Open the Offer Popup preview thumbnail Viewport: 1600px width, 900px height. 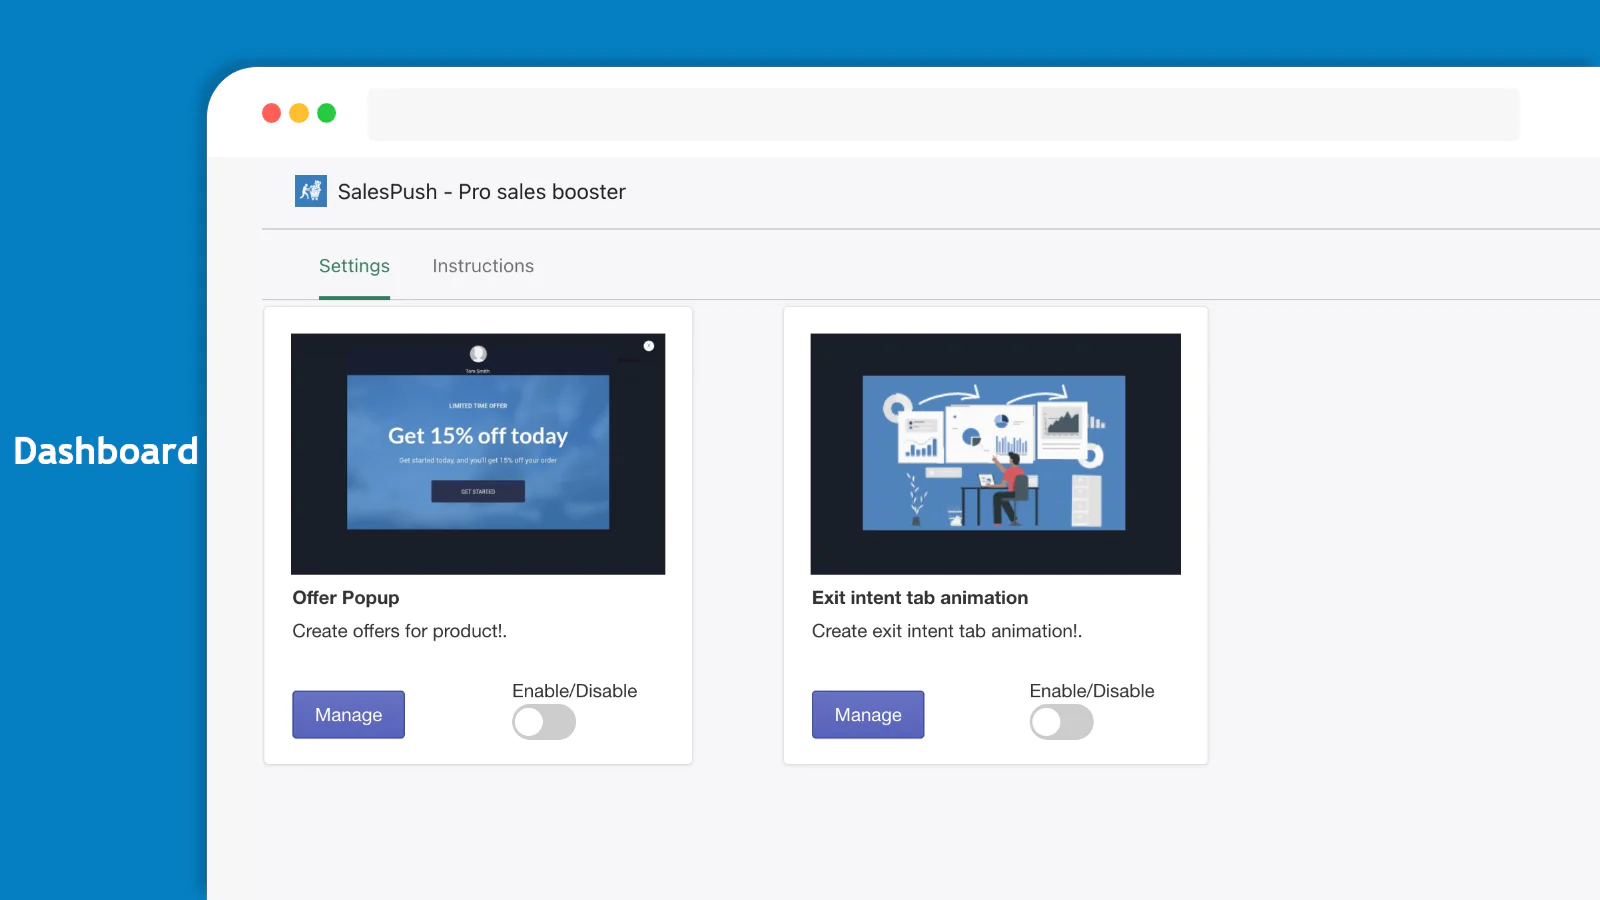coord(478,454)
